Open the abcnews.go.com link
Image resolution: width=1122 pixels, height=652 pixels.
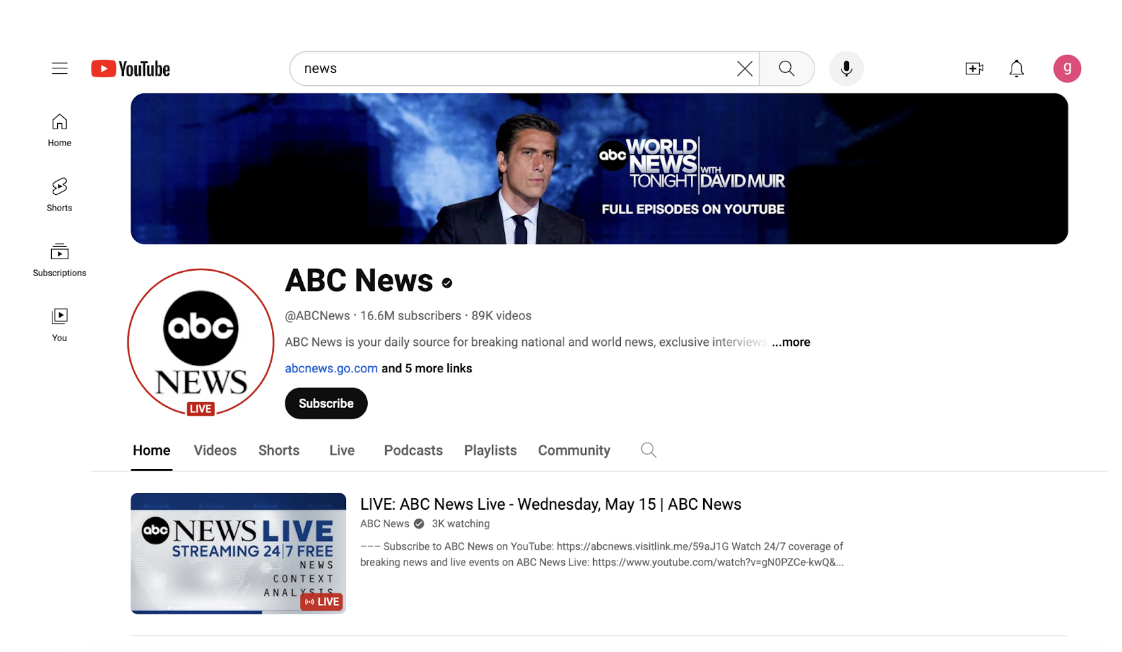coord(331,369)
